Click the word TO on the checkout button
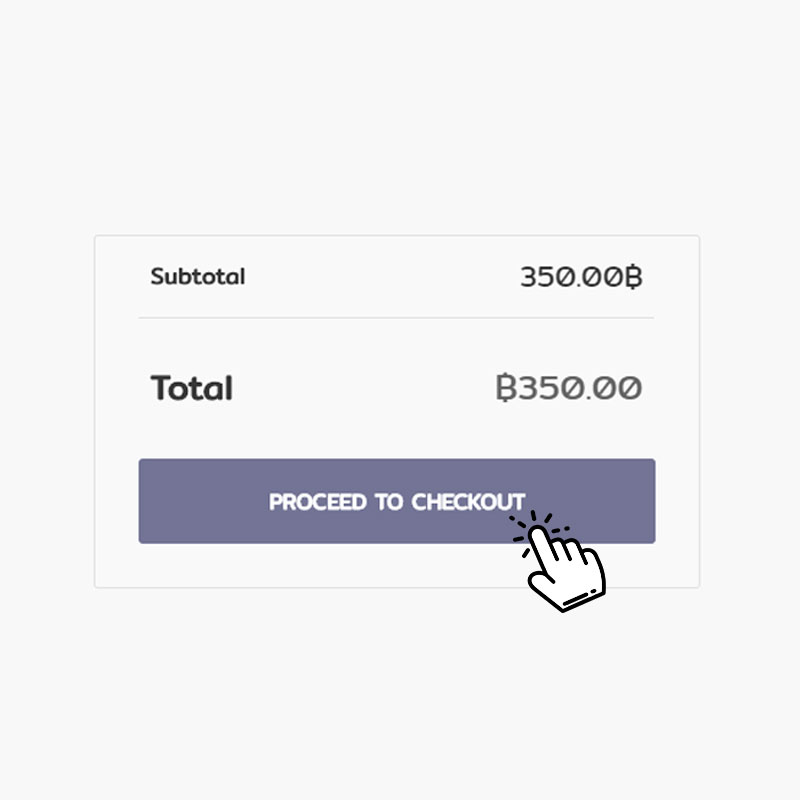 (389, 502)
